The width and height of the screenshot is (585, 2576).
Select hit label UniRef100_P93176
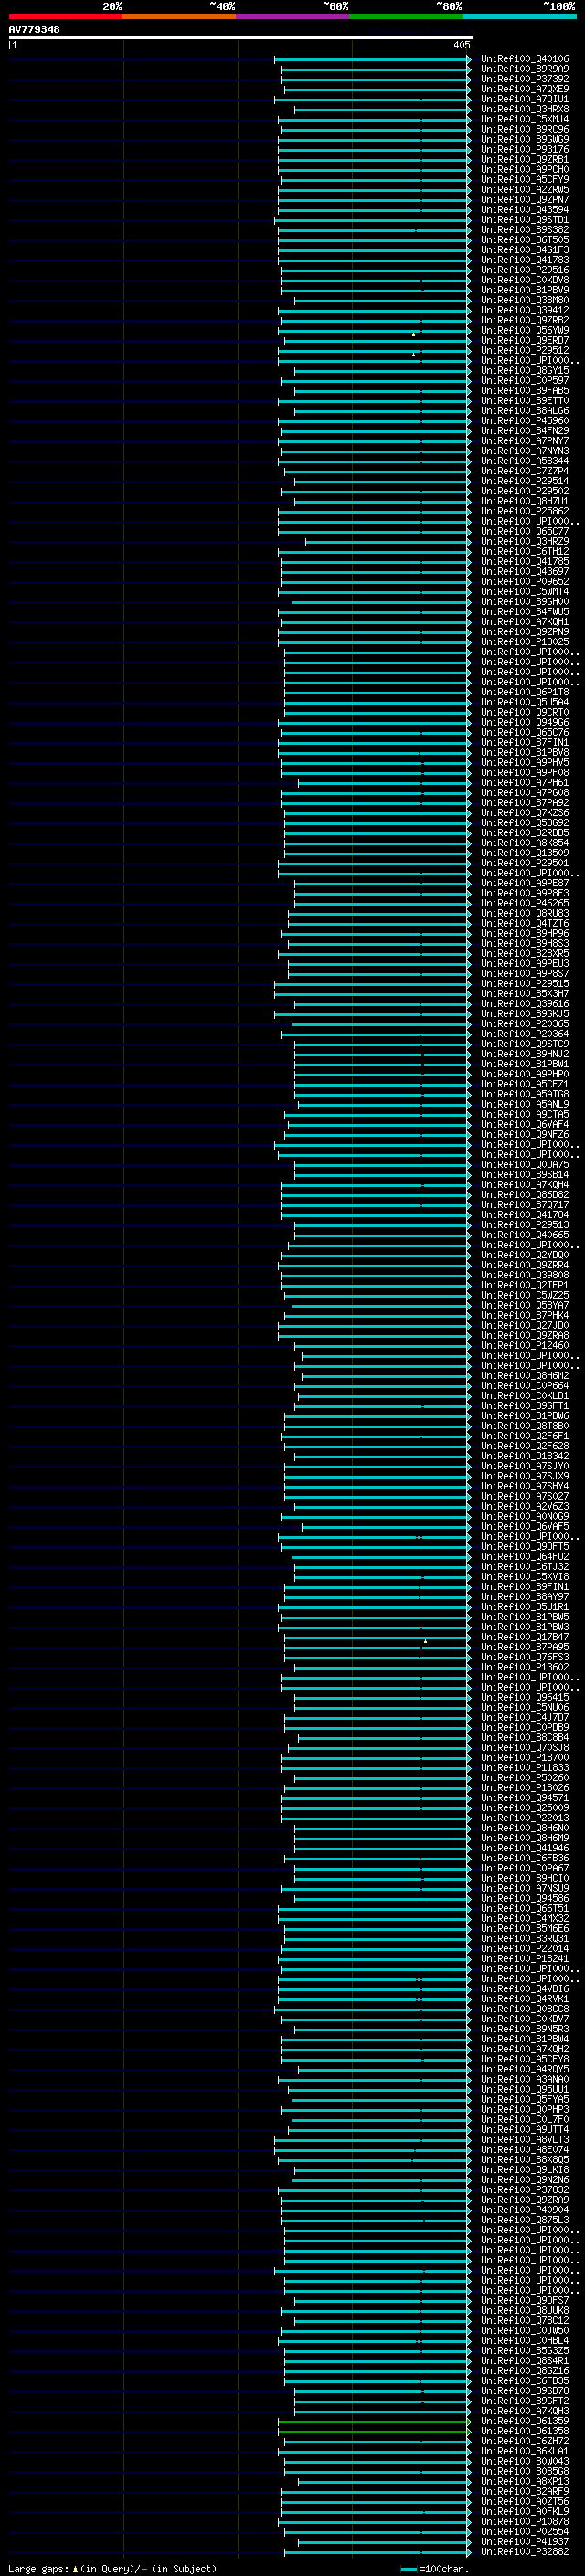pyautogui.click(x=524, y=149)
